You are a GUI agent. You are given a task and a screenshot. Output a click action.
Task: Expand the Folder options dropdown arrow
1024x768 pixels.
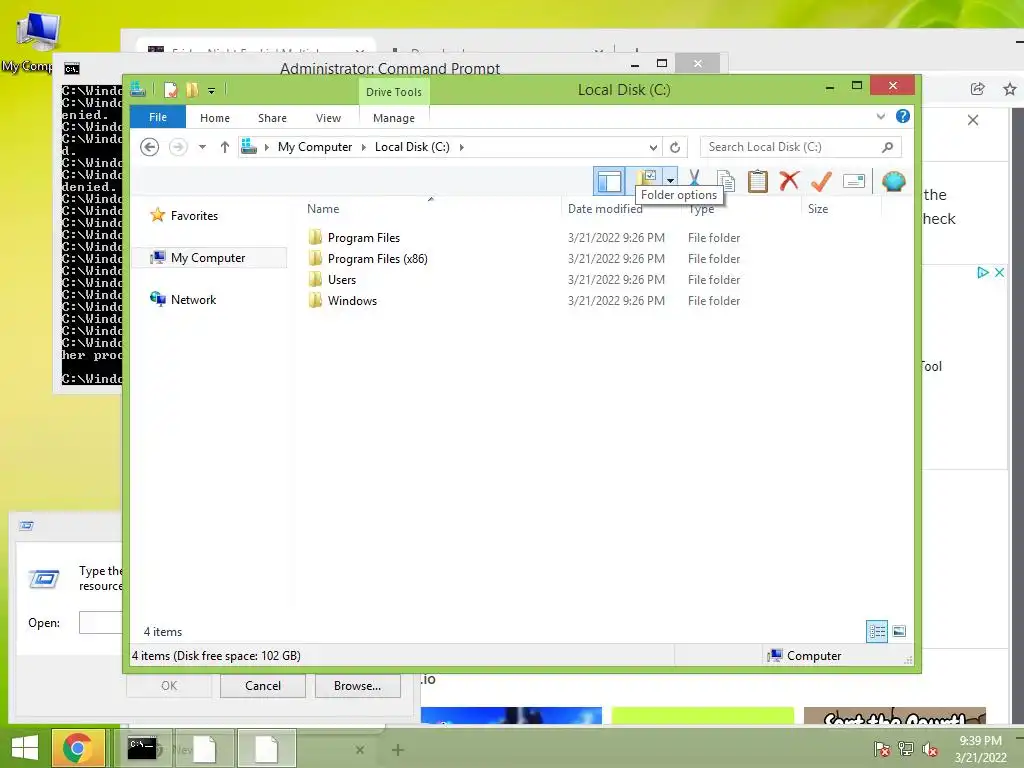671,180
